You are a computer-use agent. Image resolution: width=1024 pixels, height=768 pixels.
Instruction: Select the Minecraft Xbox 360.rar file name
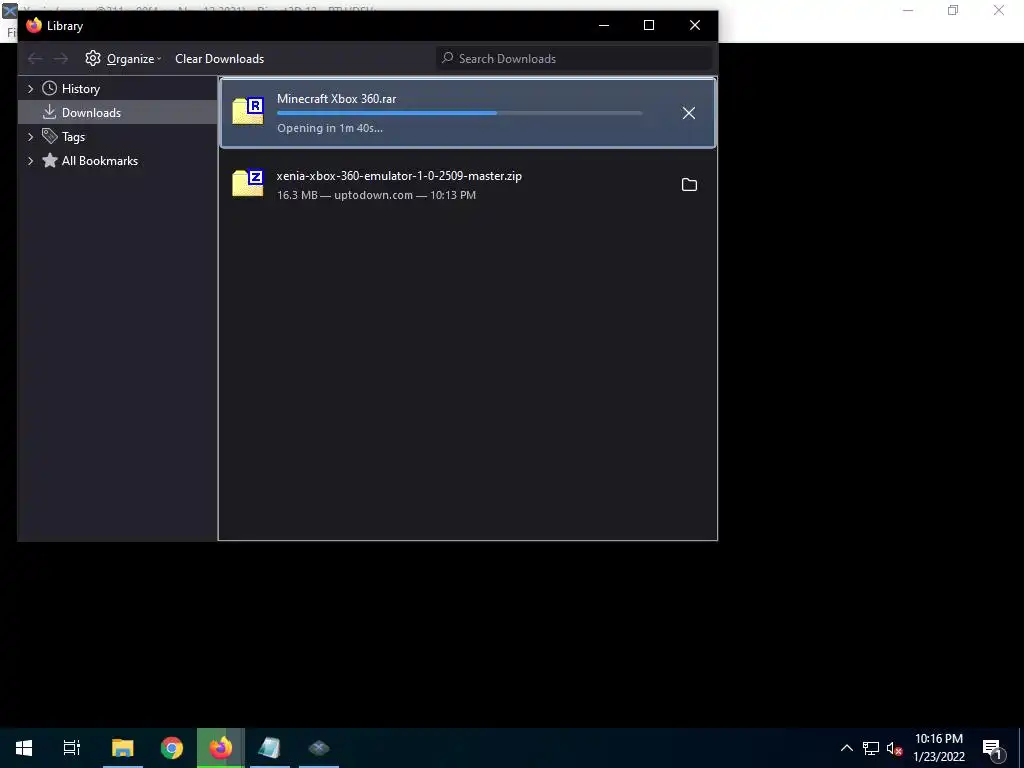336,99
